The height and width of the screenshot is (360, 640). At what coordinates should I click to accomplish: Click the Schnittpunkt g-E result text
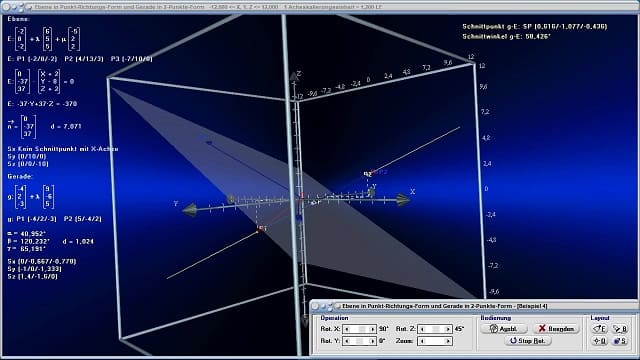pyautogui.click(x=534, y=27)
